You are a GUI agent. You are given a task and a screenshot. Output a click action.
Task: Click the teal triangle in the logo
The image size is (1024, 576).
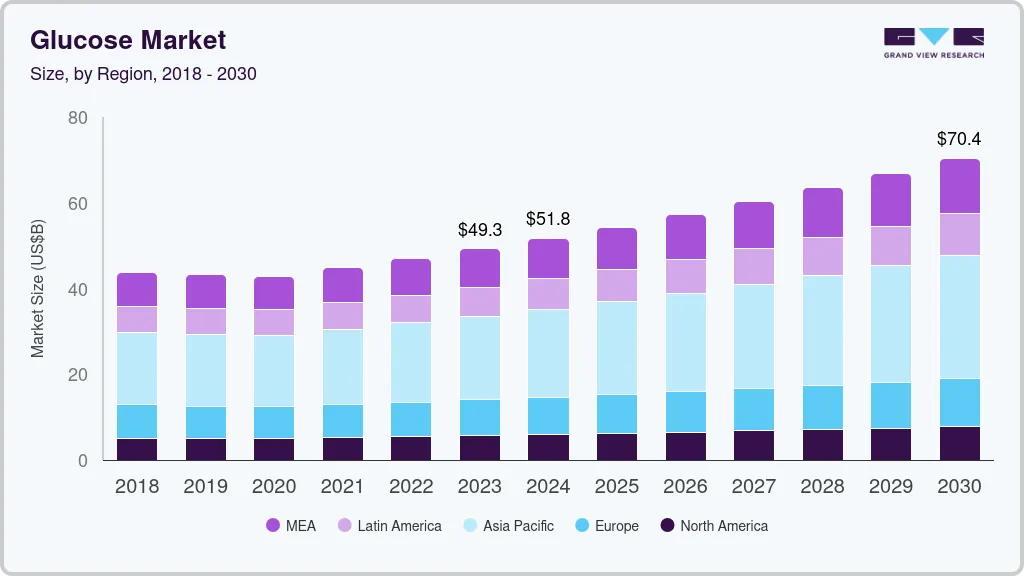point(934,36)
